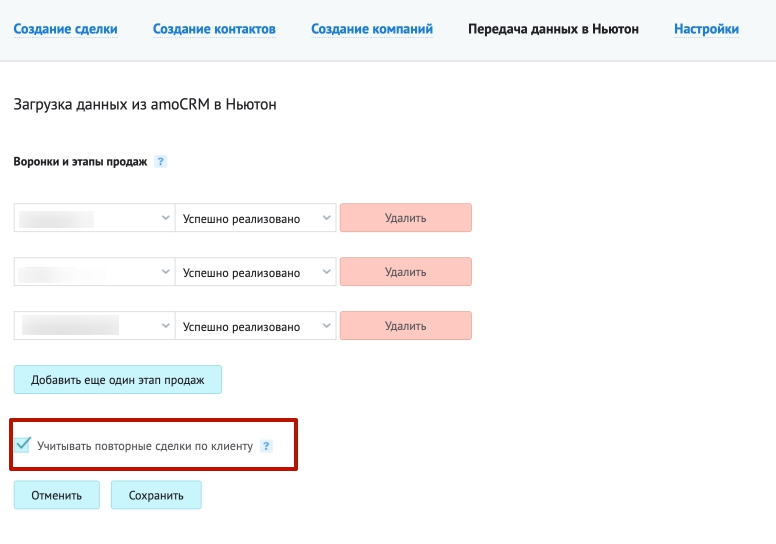776x544 pixels.
Task: Click 'Добавить еще один этап продаж' button
Action: [118, 380]
